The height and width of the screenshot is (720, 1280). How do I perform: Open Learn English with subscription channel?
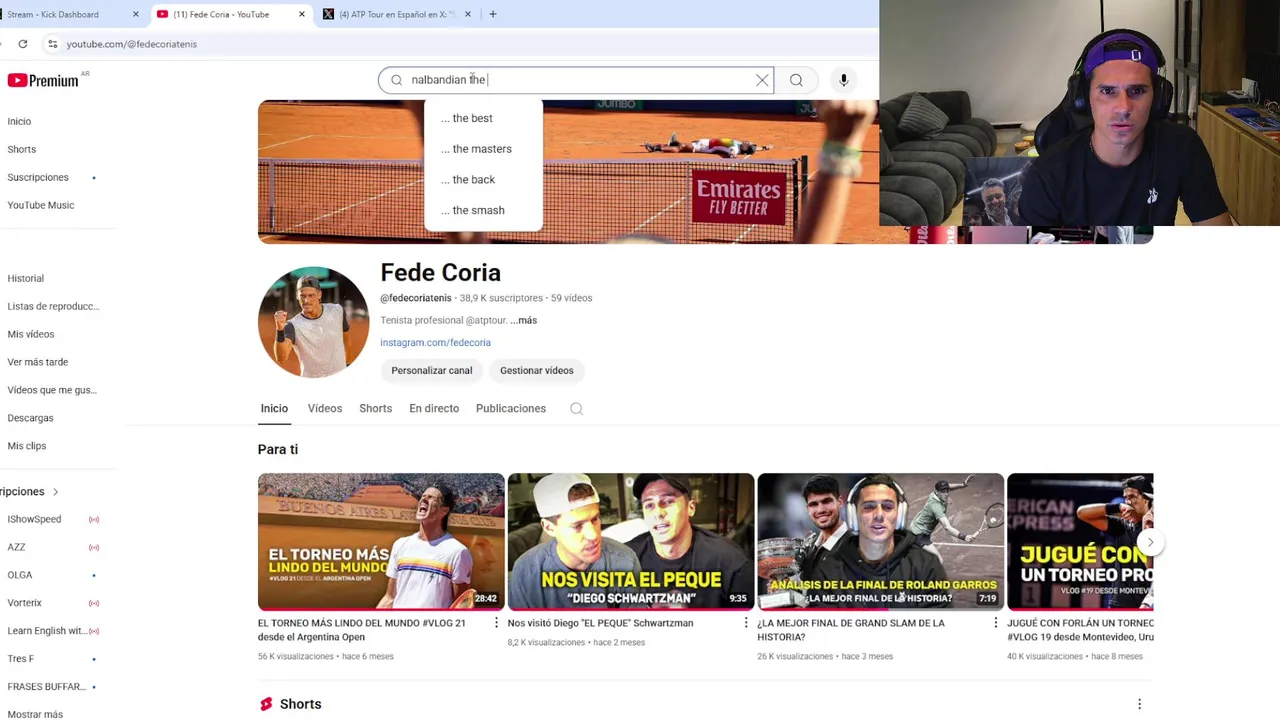[46, 631]
